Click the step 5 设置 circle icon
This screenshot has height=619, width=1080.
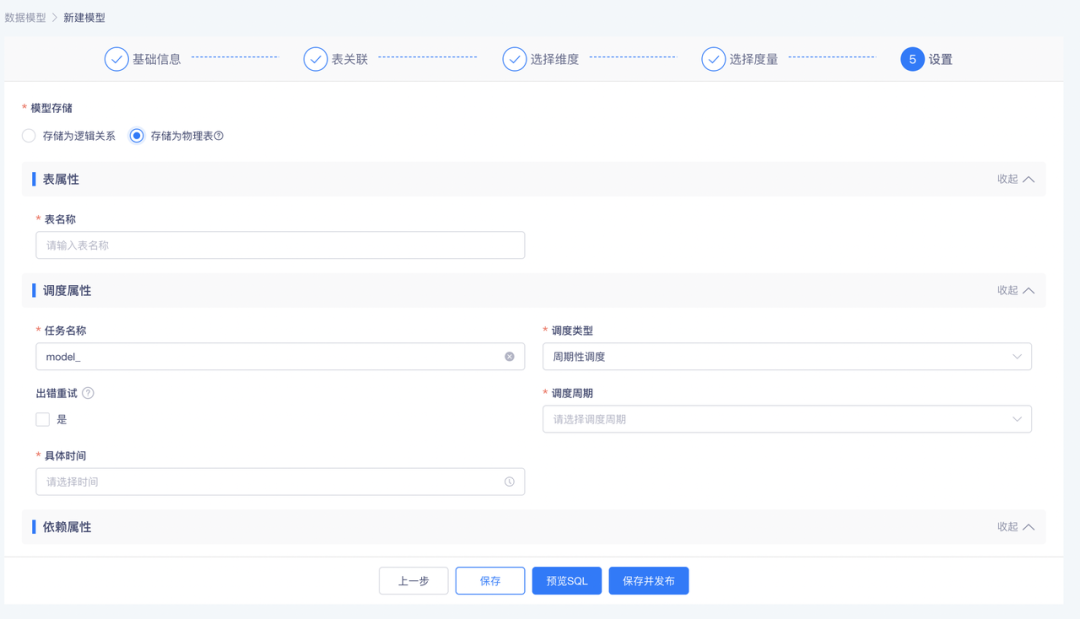(x=912, y=59)
